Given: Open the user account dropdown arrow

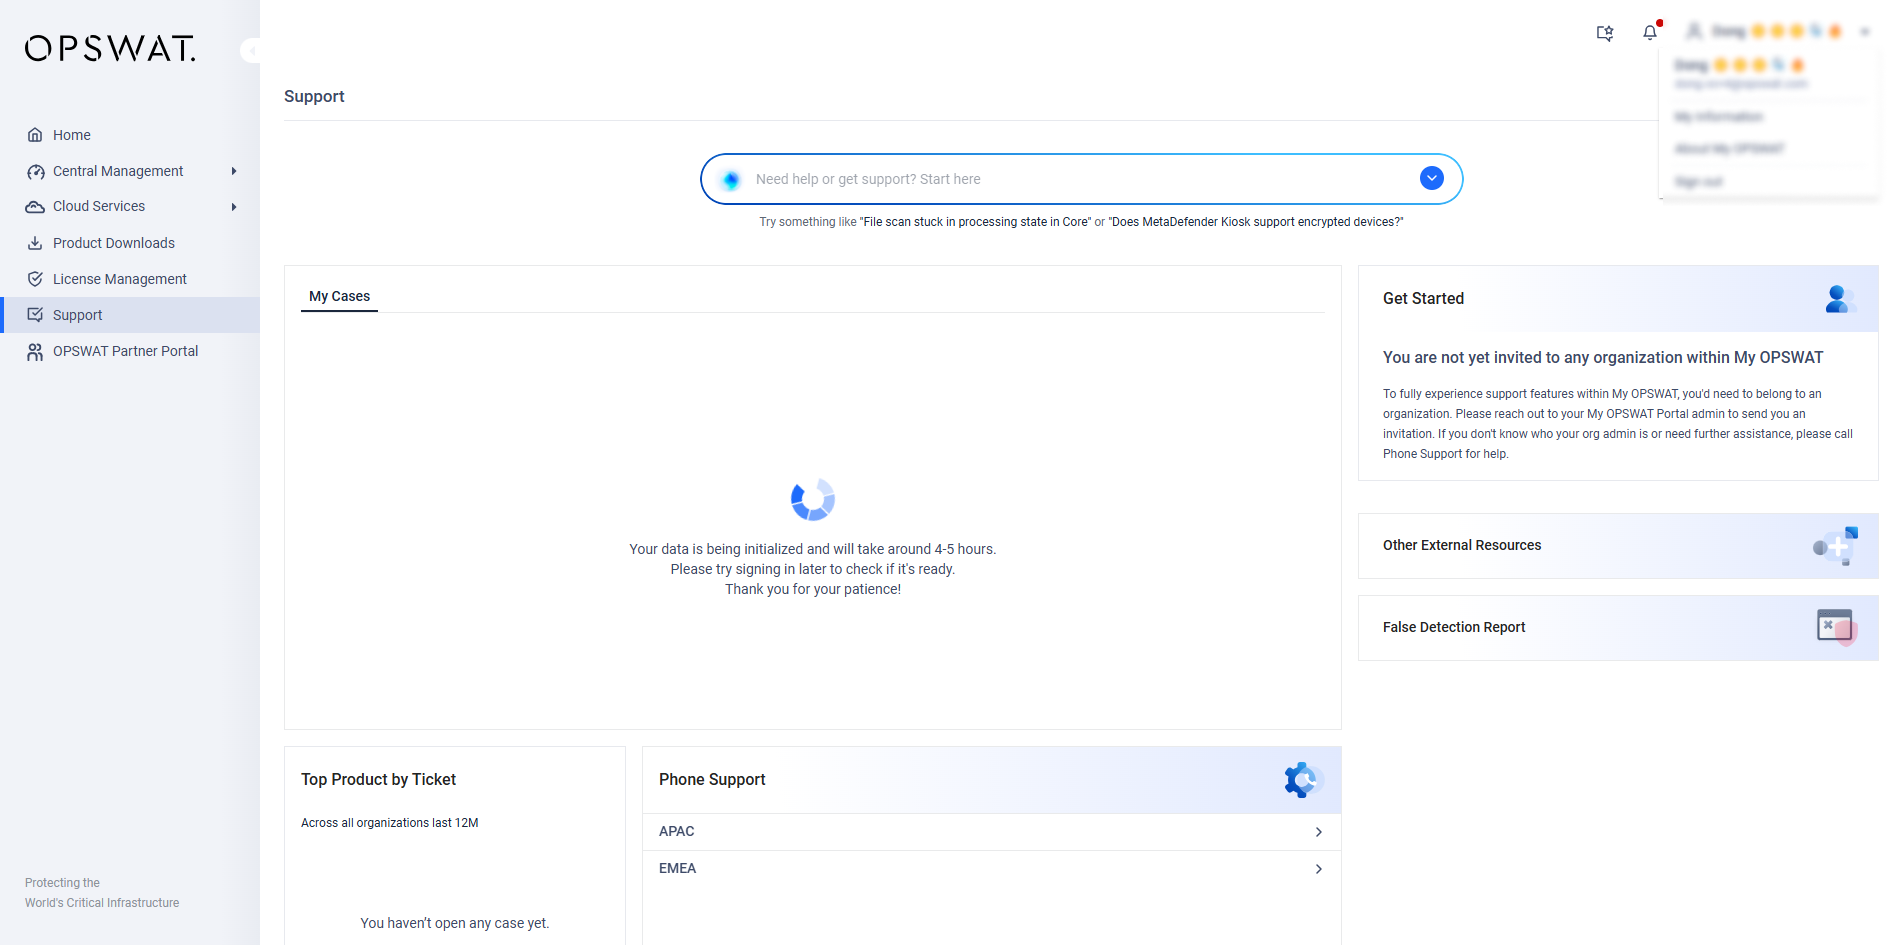Looking at the screenshot, I should [x=1865, y=32].
